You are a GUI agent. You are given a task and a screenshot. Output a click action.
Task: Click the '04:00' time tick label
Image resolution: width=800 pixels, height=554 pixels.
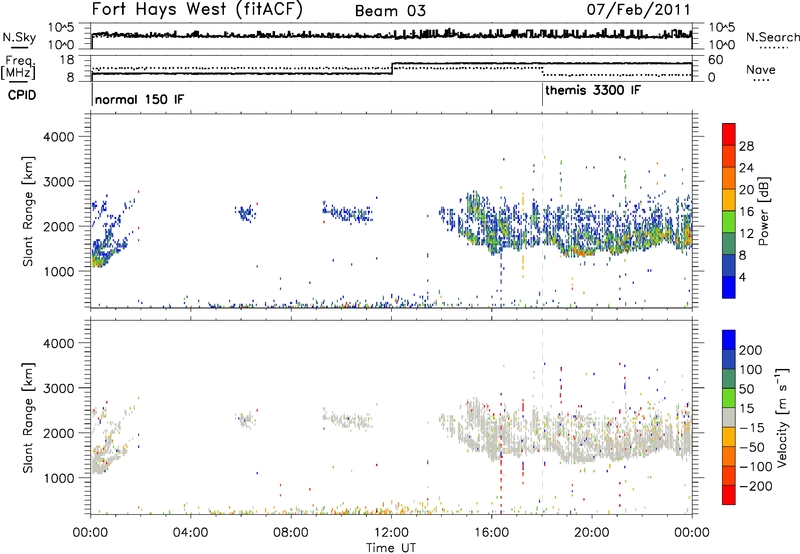pos(190,533)
